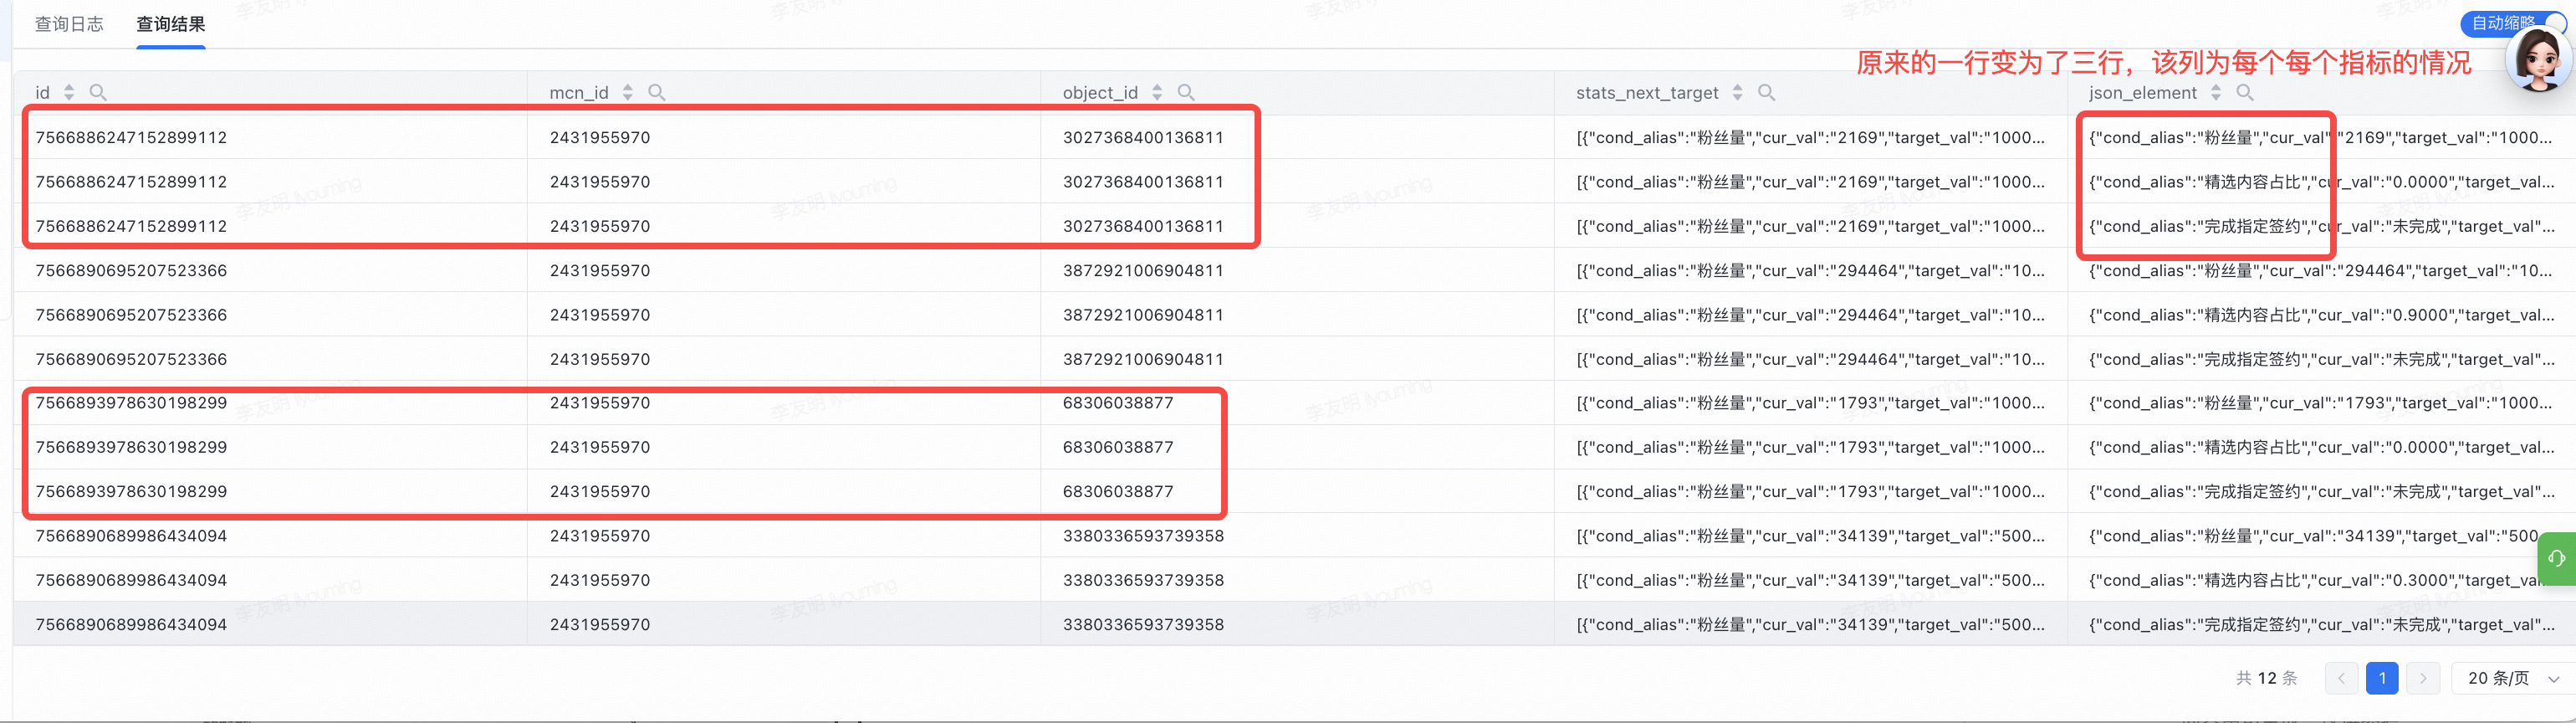This screenshot has height=723, width=2576.
Task: Open json_element cell with cur_val 2169
Action: pyautogui.click(x=2321, y=137)
